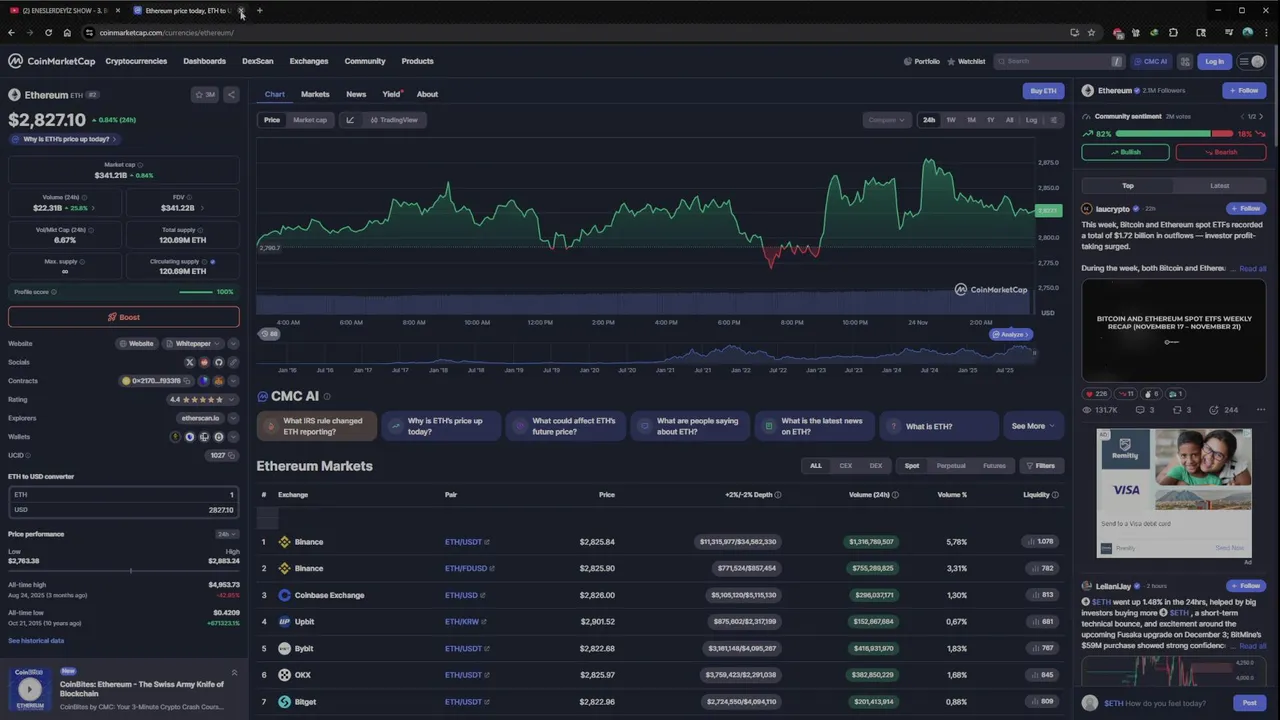The image size is (1280, 720).
Task: Show CMC AI info icon
Action: tap(327, 397)
